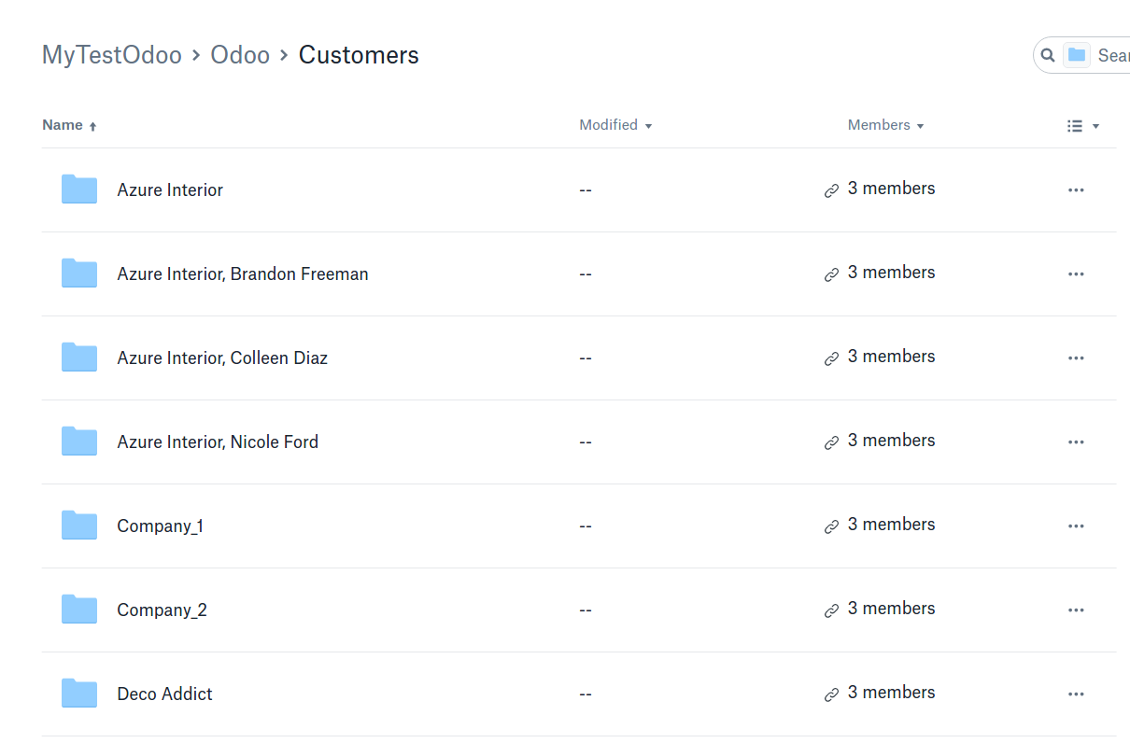Open more options for Company_2 folder
This screenshot has width=1130, height=743.
(x=1076, y=610)
